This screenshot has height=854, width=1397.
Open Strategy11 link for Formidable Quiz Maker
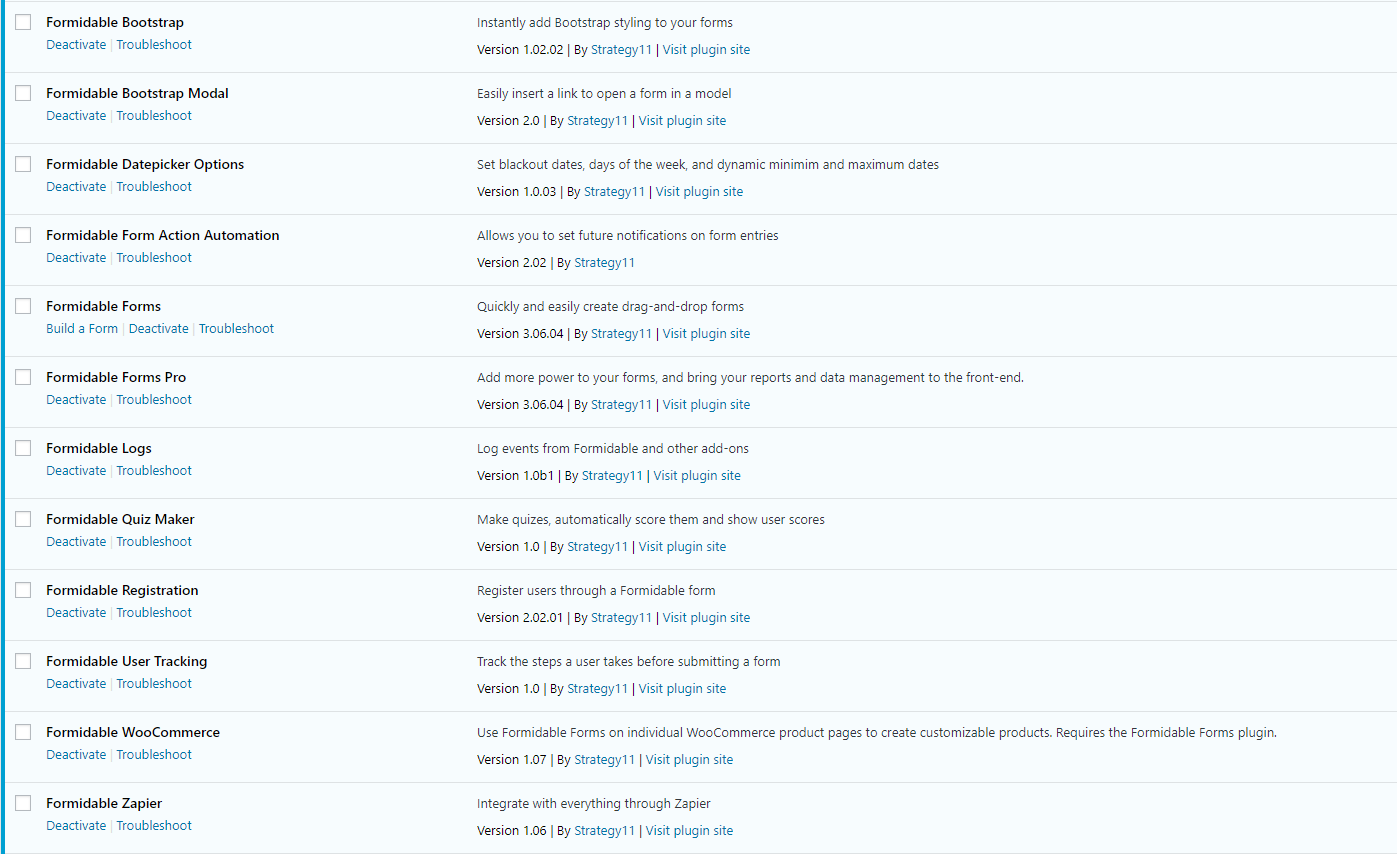tap(597, 547)
